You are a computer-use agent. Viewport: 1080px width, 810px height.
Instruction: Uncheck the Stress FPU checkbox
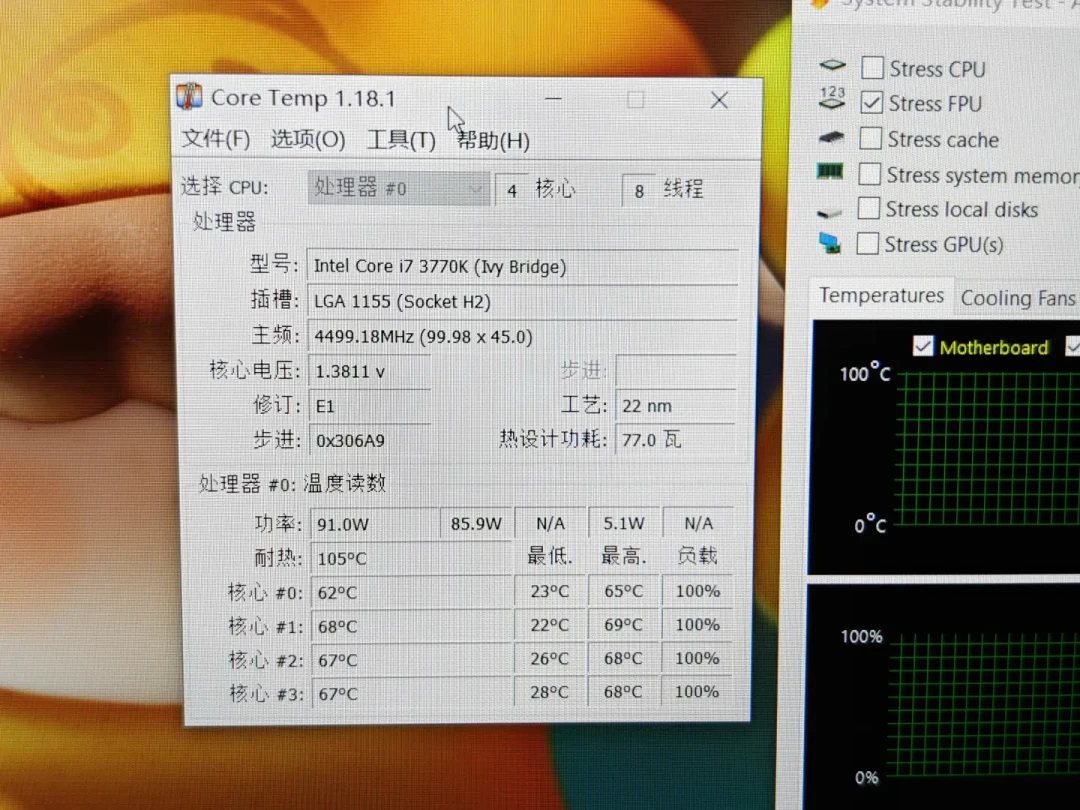(871, 103)
